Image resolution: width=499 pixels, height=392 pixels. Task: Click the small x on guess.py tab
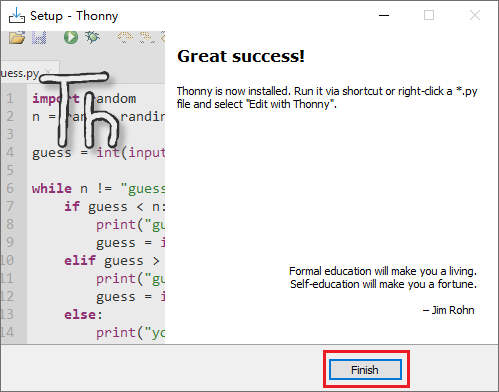[x=48, y=71]
